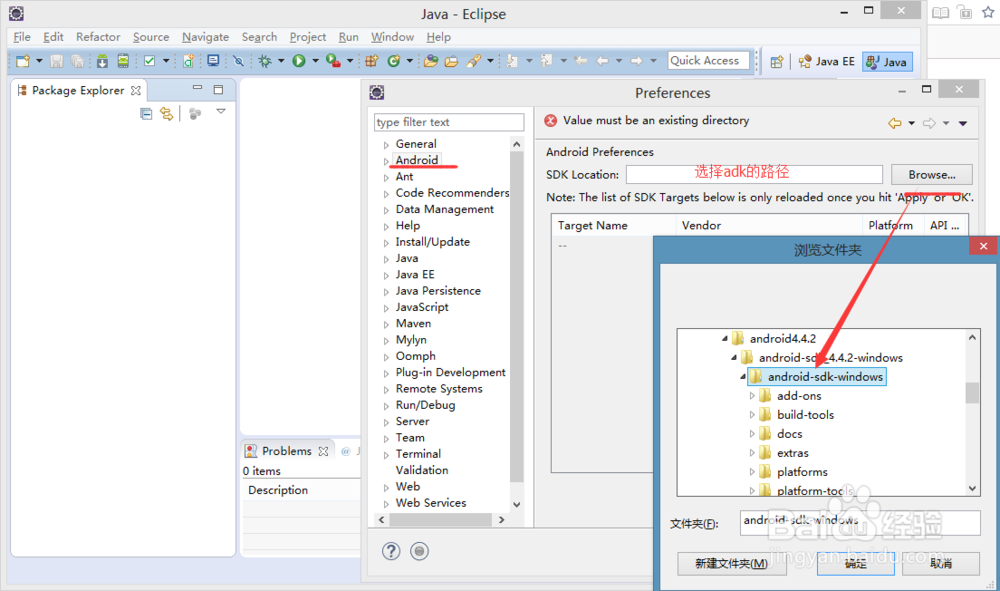The image size is (1000, 591).
Task: Click the Save icon in Eclipse toolbar
Action: tap(57, 61)
